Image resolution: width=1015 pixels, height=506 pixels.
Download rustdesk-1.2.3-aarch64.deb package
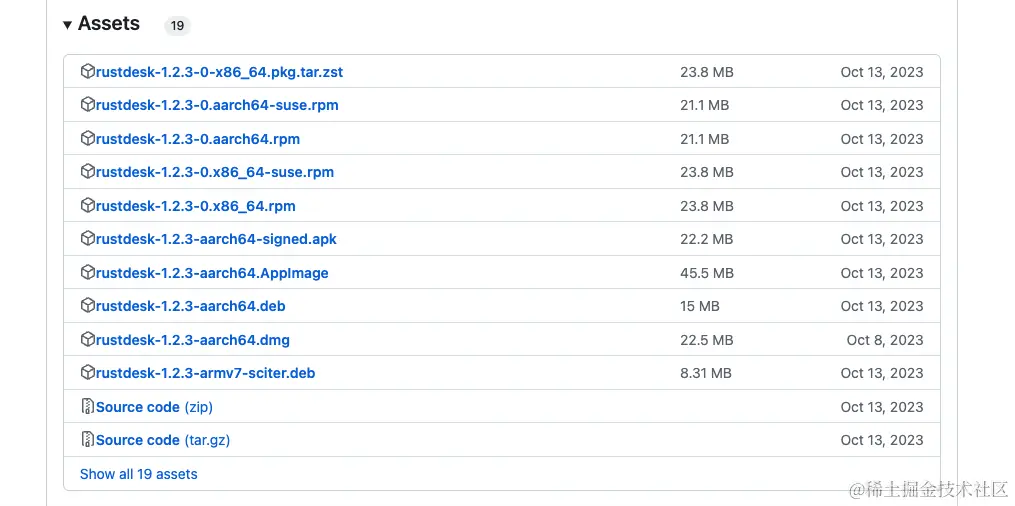pyautogui.click(x=191, y=306)
